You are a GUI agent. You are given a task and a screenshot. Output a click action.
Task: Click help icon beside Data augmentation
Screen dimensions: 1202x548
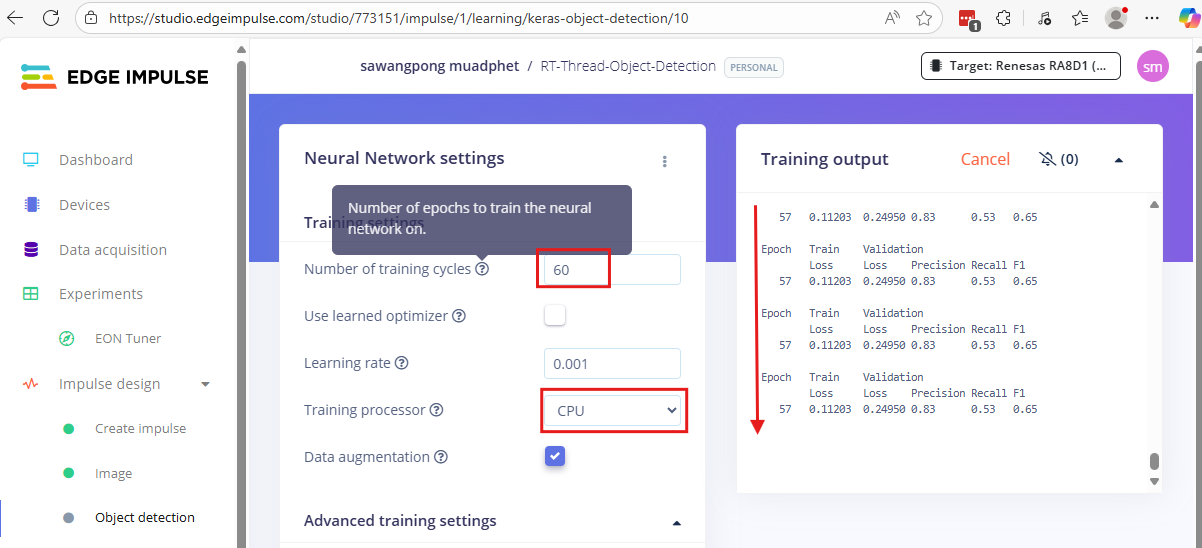click(441, 457)
